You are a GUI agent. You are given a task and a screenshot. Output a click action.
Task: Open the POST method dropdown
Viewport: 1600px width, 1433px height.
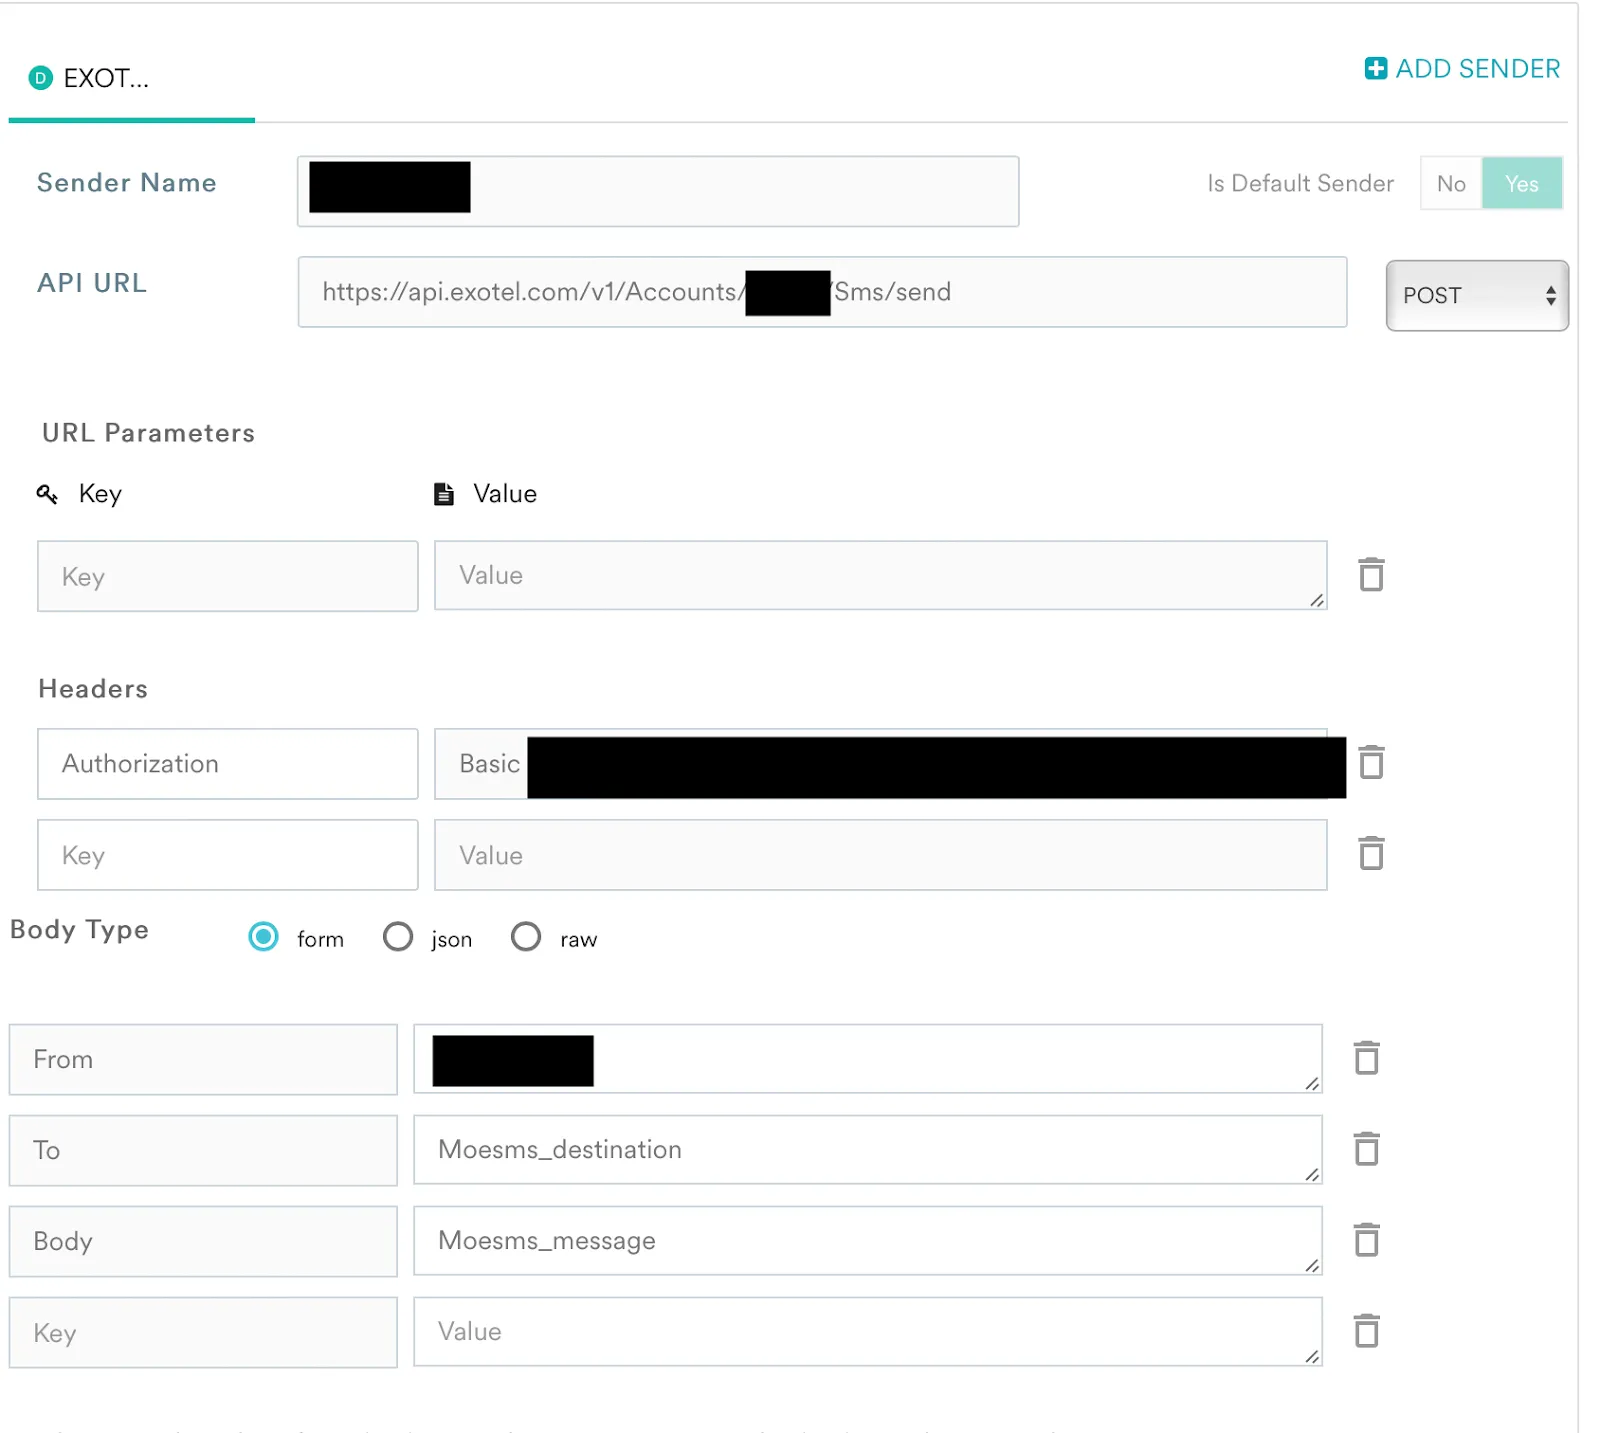tap(1476, 295)
